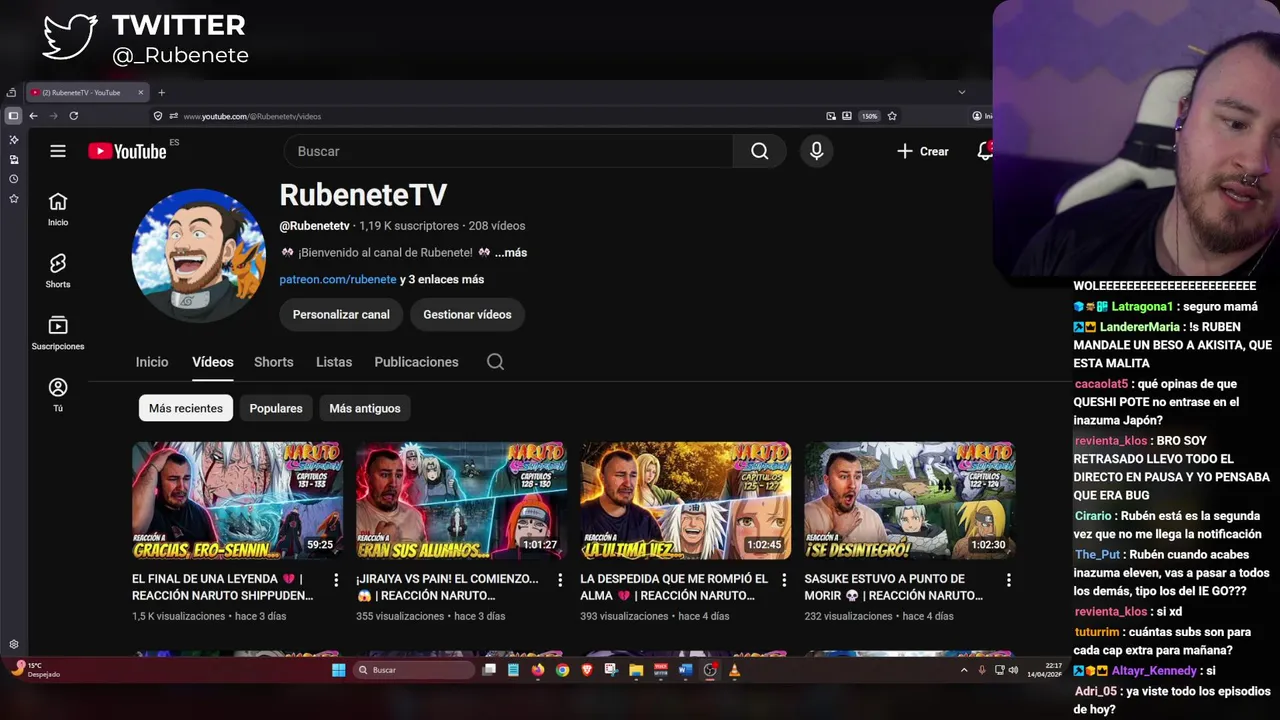
Task: Close the RubeneteTV YouTube tab
Action: pos(141,93)
